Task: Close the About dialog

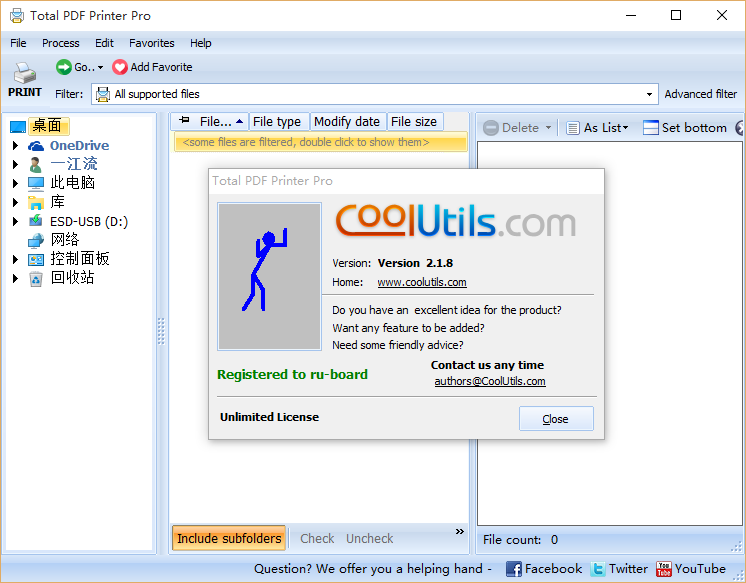Action: pos(556,419)
